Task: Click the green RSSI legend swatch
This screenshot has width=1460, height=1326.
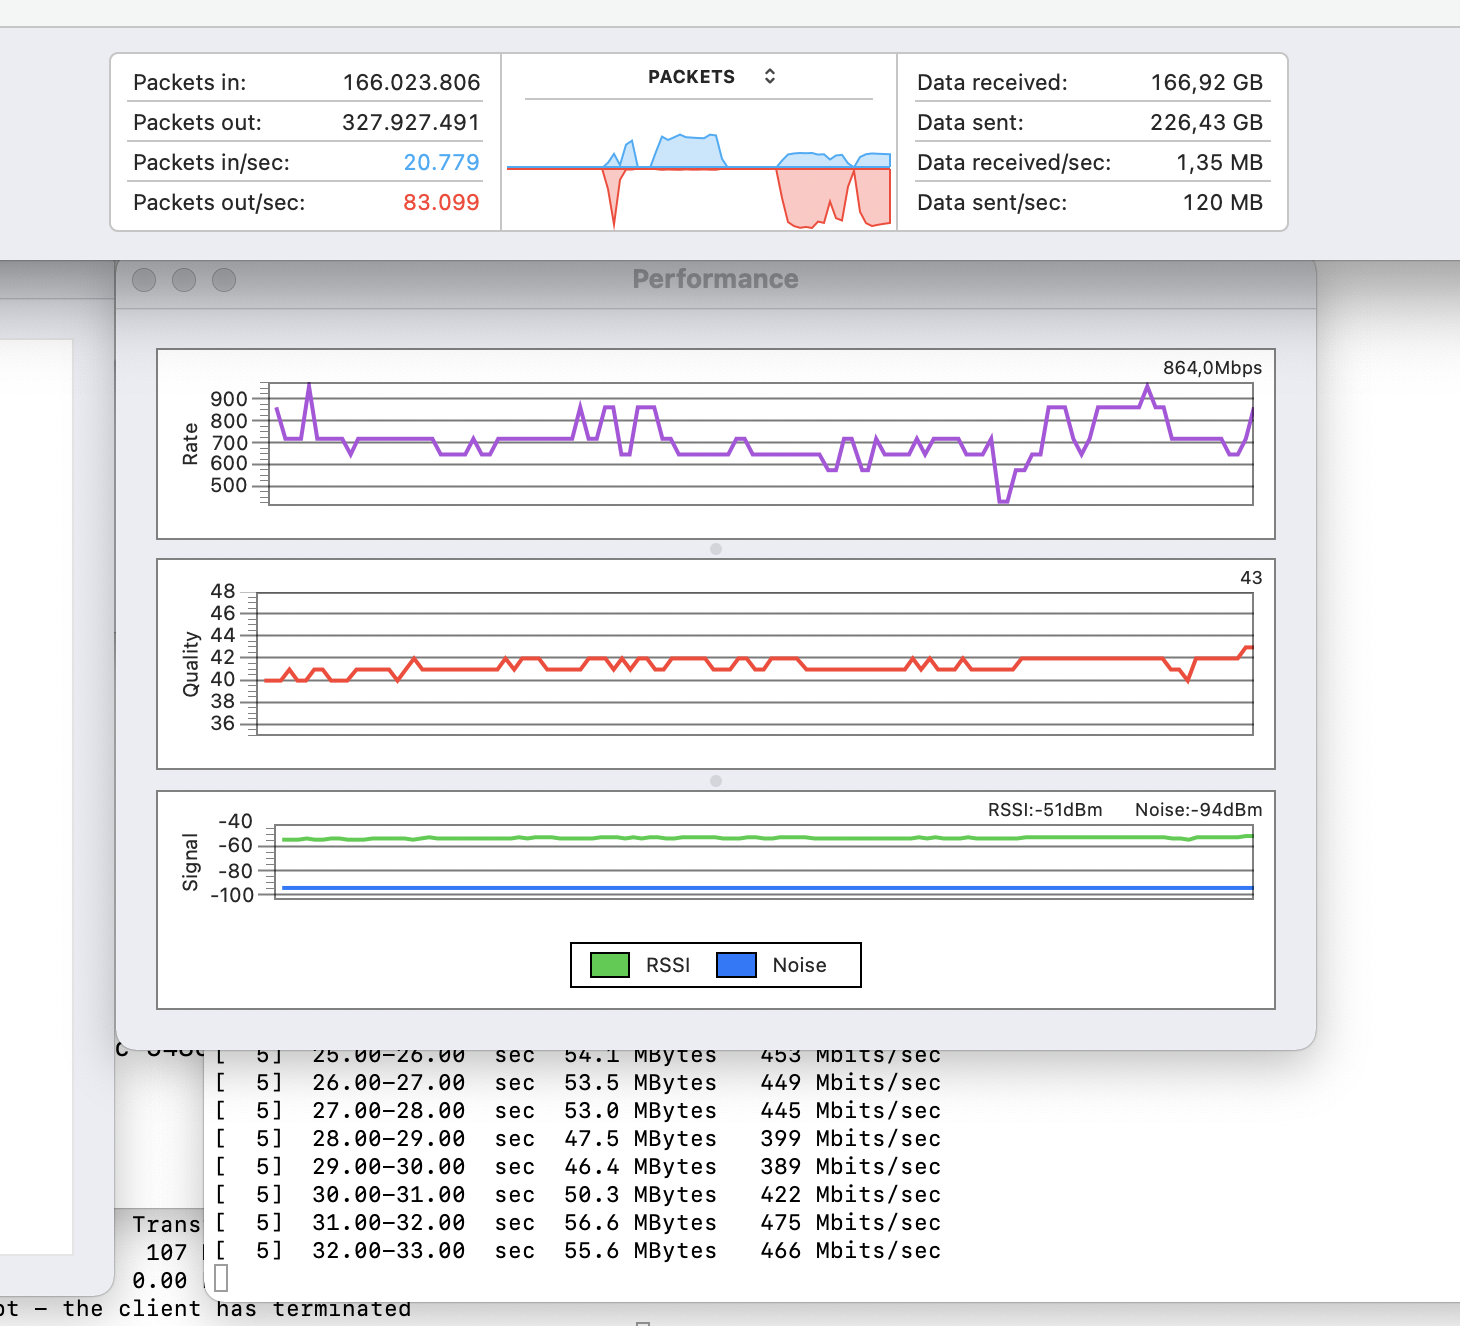Action: point(610,965)
